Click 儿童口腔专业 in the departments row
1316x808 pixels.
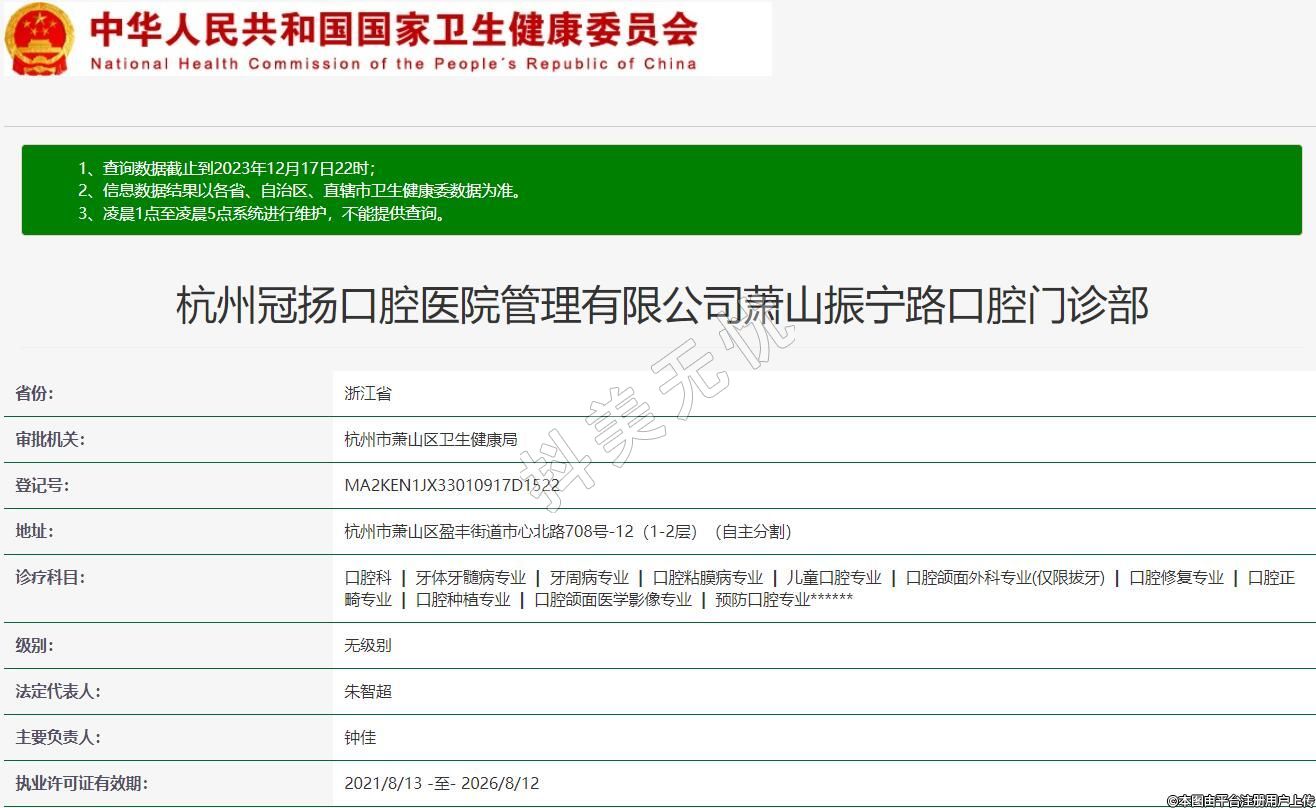tap(834, 577)
